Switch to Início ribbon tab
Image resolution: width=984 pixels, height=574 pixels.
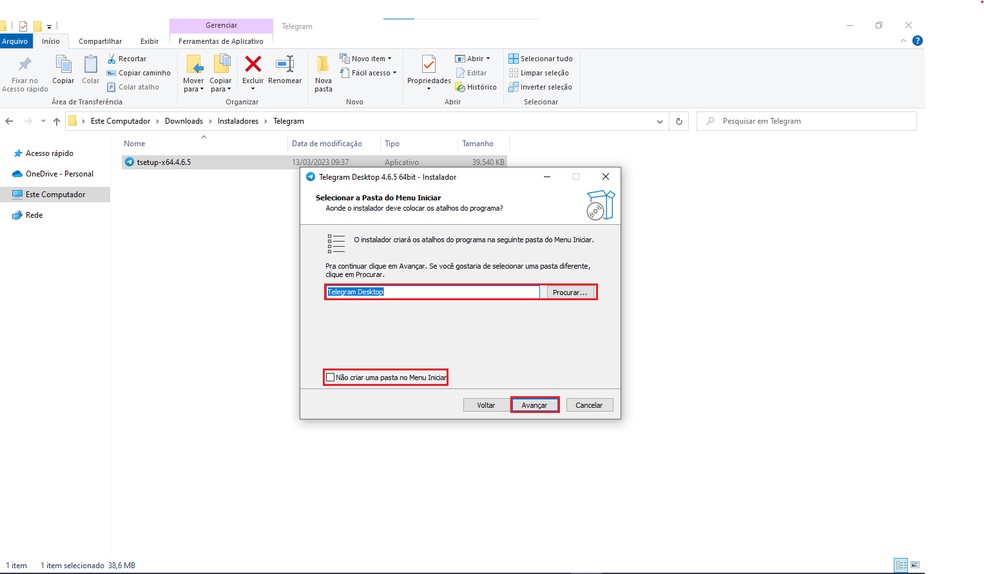pyautogui.click(x=51, y=41)
